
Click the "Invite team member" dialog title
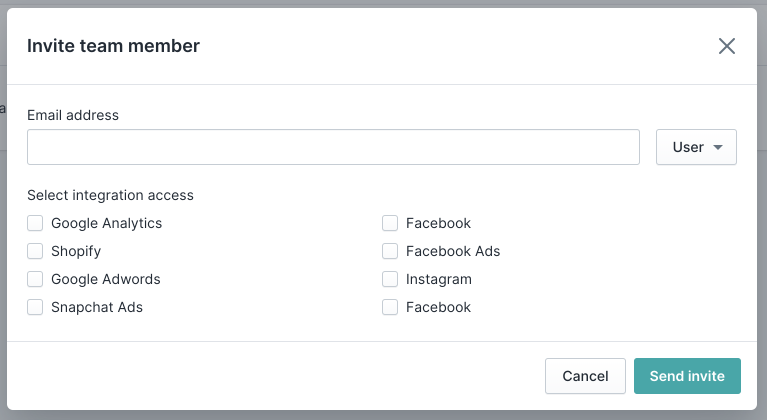pyautogui.click(x=113, y=46)
